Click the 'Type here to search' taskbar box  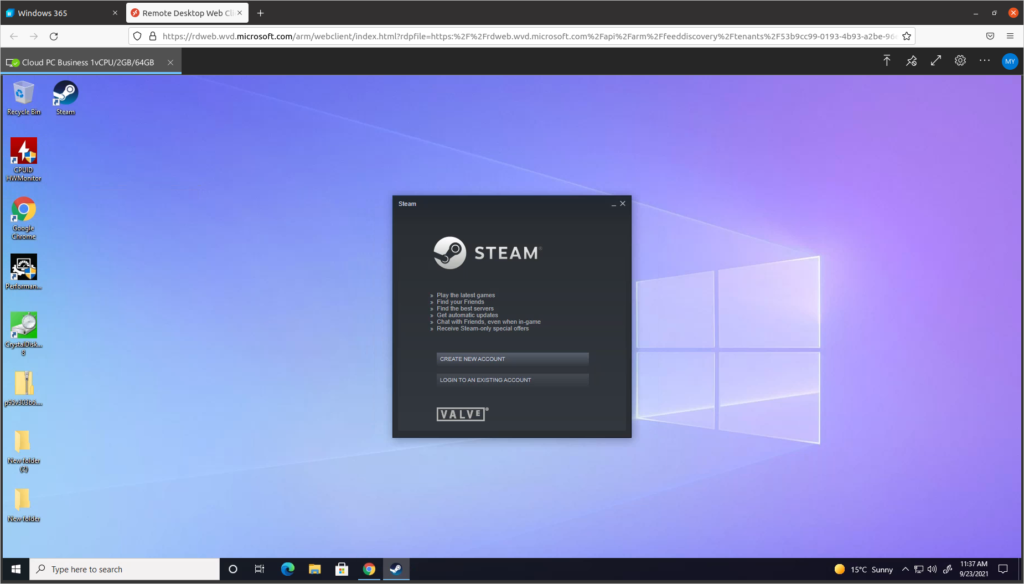125,569
